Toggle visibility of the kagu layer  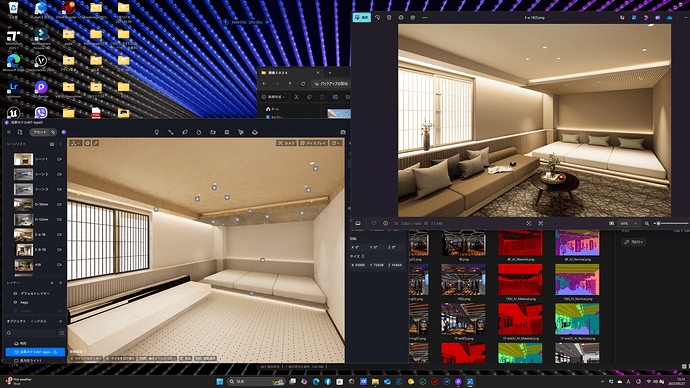[x=15, y=302]
